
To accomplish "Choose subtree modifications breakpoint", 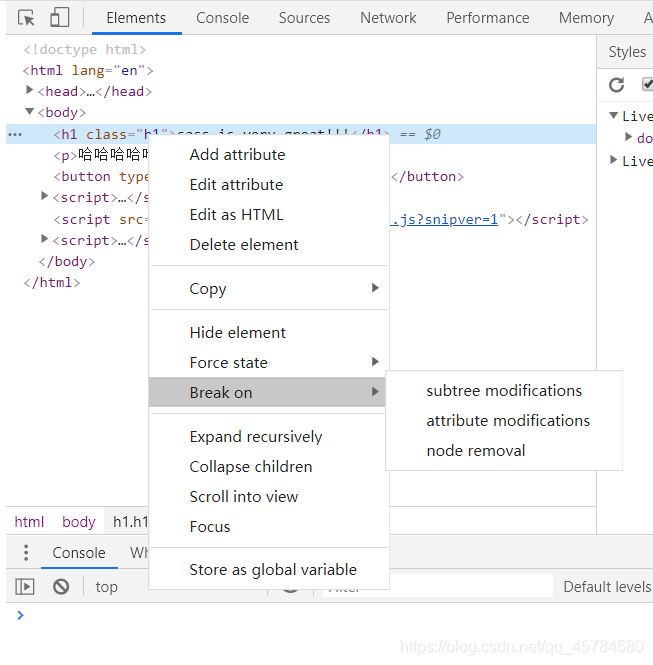I will (x=504, y=391).
